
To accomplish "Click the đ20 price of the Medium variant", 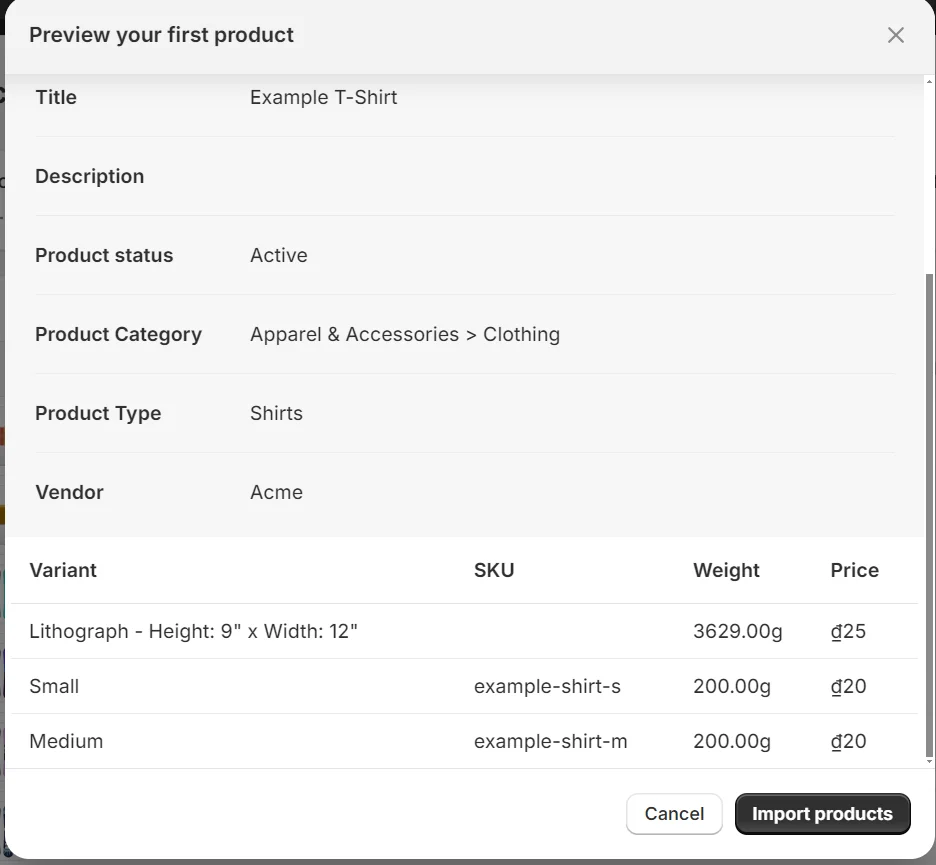I will [x=848, y=741].
